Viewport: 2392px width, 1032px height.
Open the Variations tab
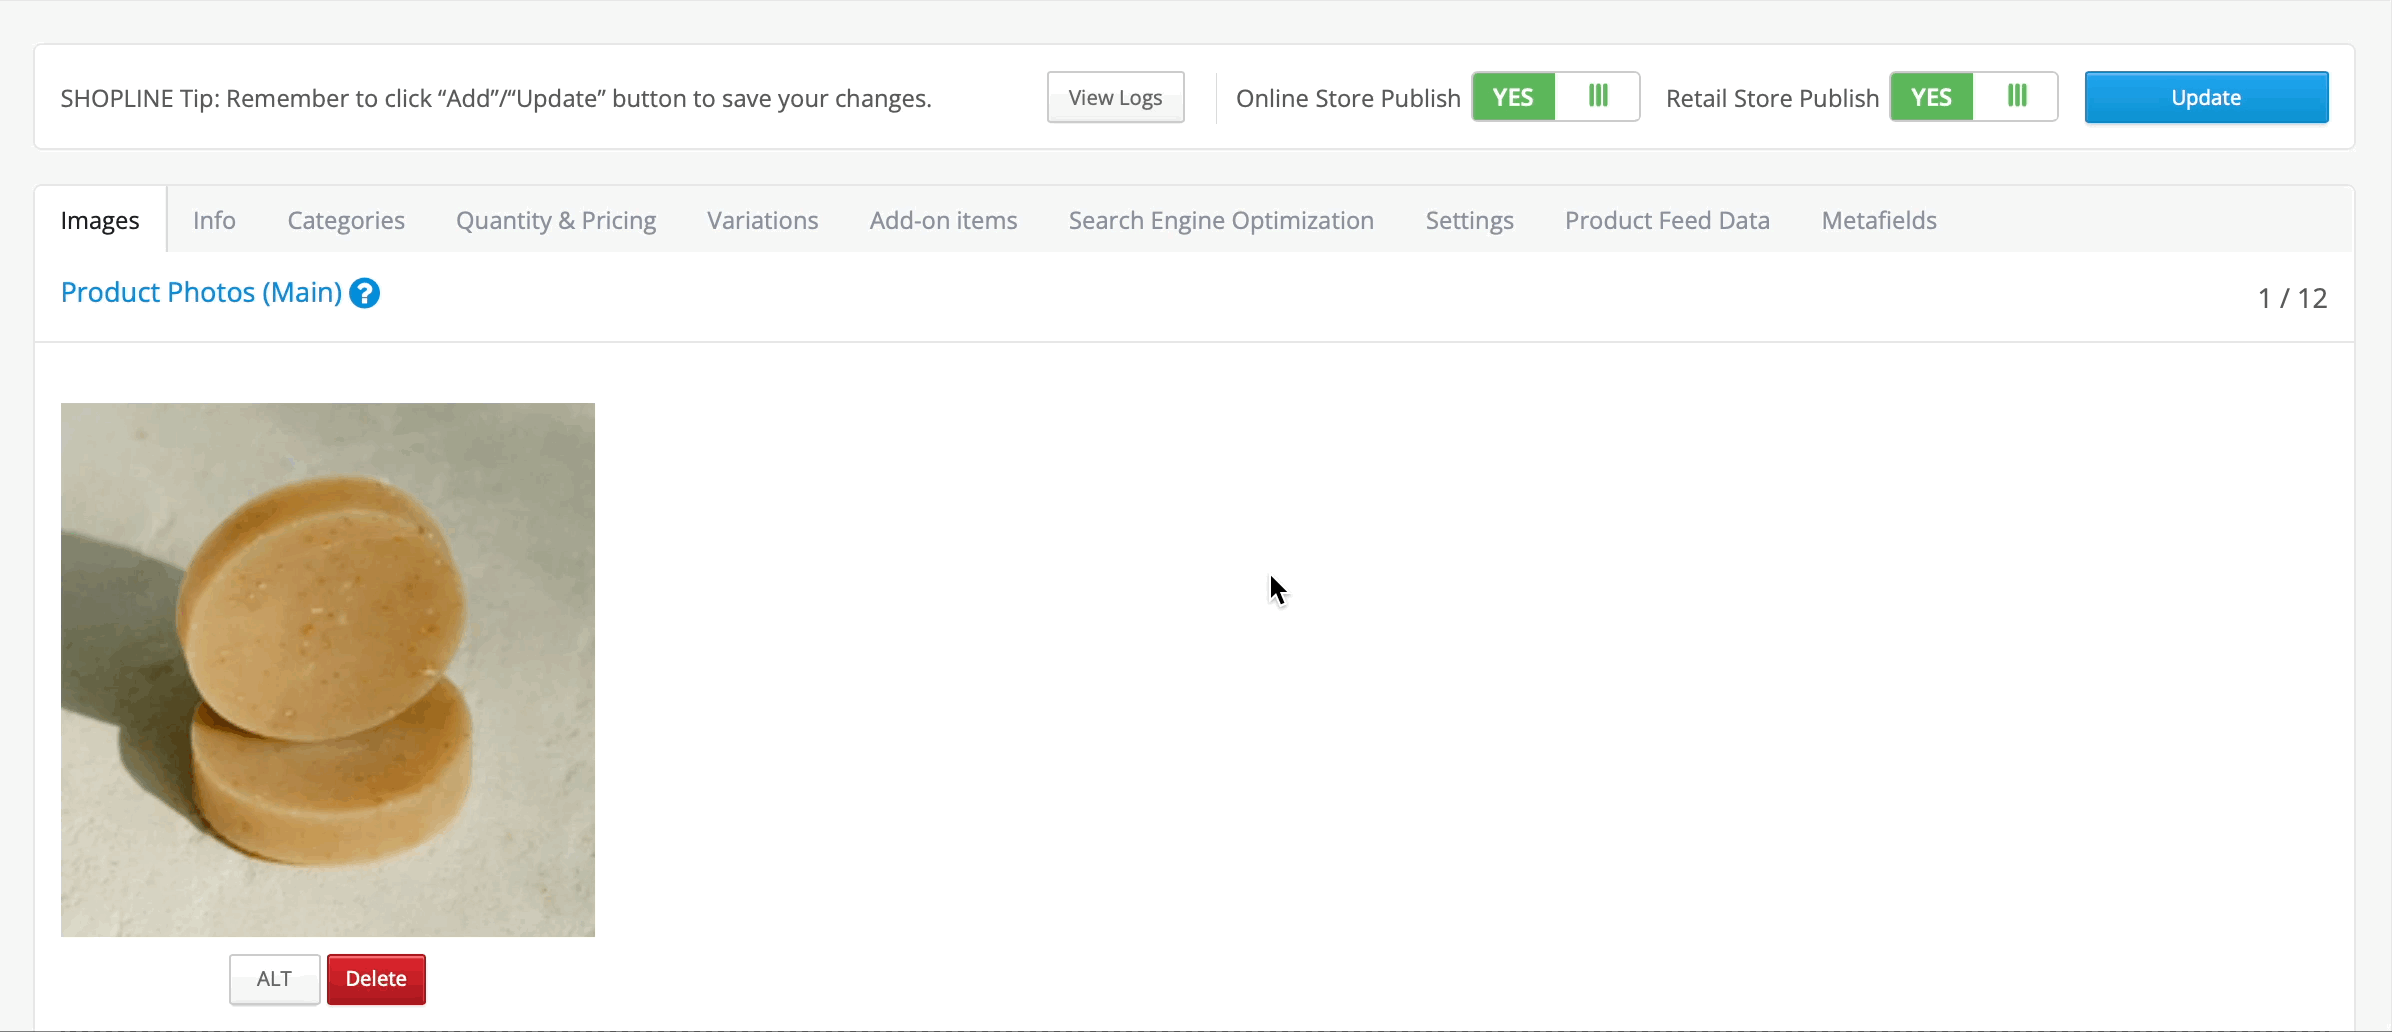click(x=762, y=220)
